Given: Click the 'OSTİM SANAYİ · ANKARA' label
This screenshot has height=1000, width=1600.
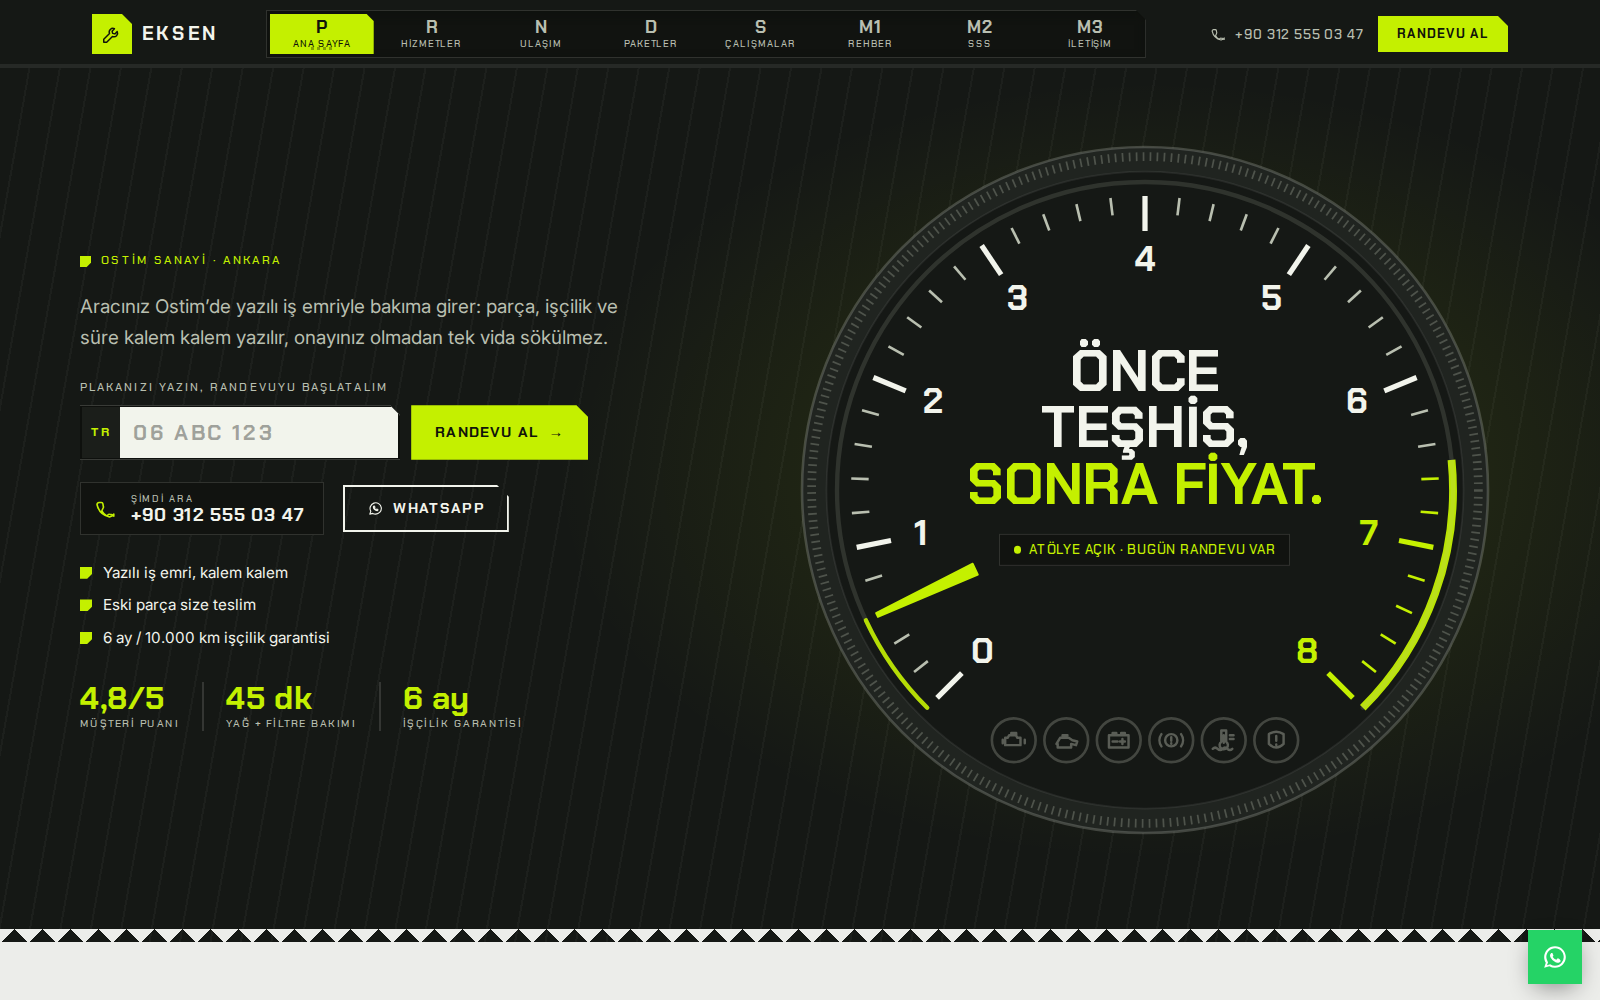Looking at the screenshot, I should point(191,260).
